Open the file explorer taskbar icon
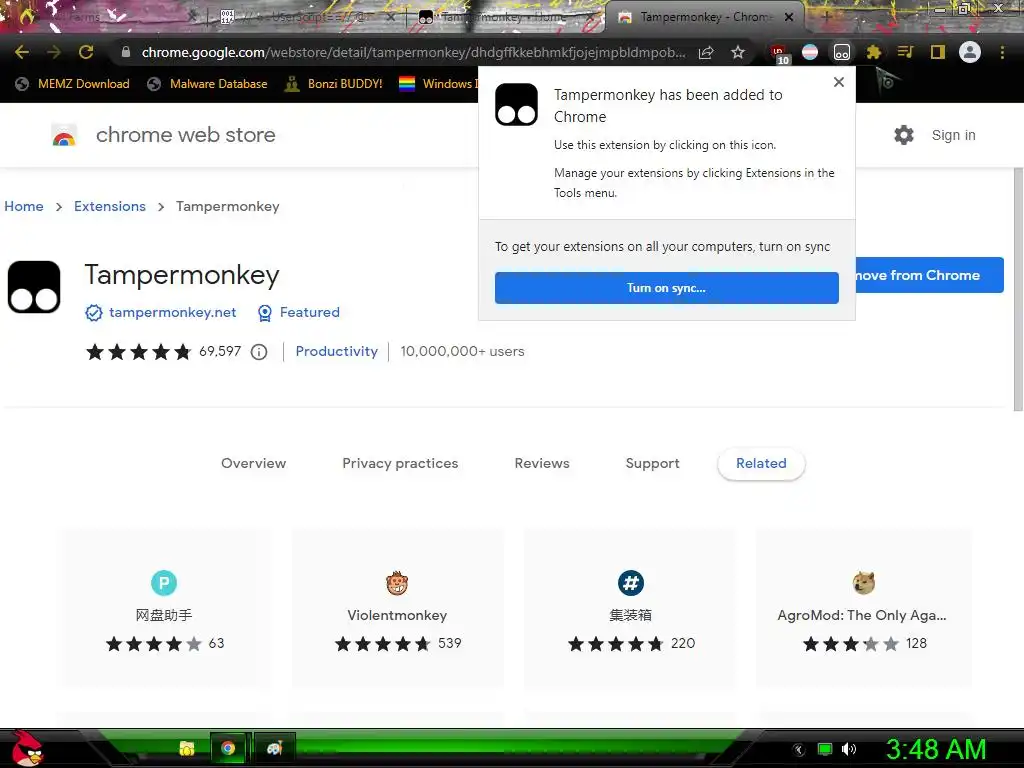The width and height of the screenshot is (1024, 768). pos(187,748)
